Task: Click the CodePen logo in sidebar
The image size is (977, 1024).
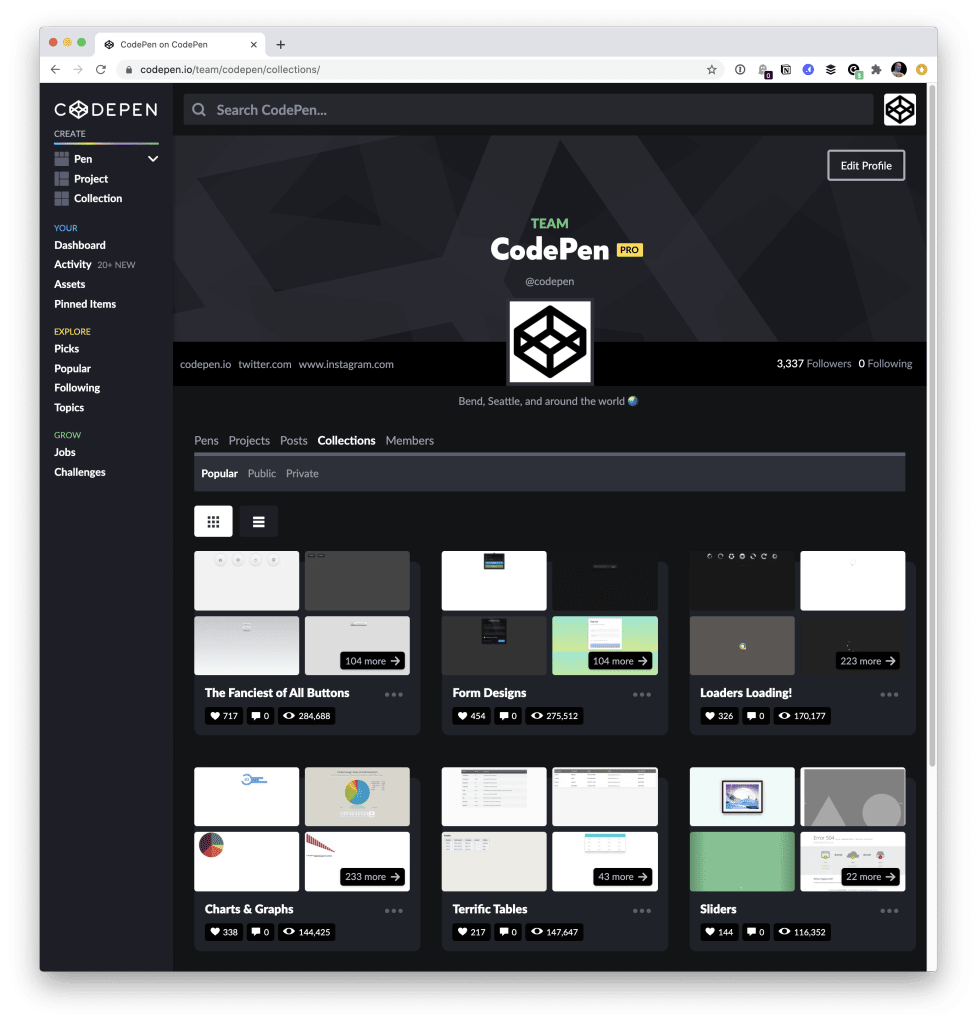Action: point(106,110)
